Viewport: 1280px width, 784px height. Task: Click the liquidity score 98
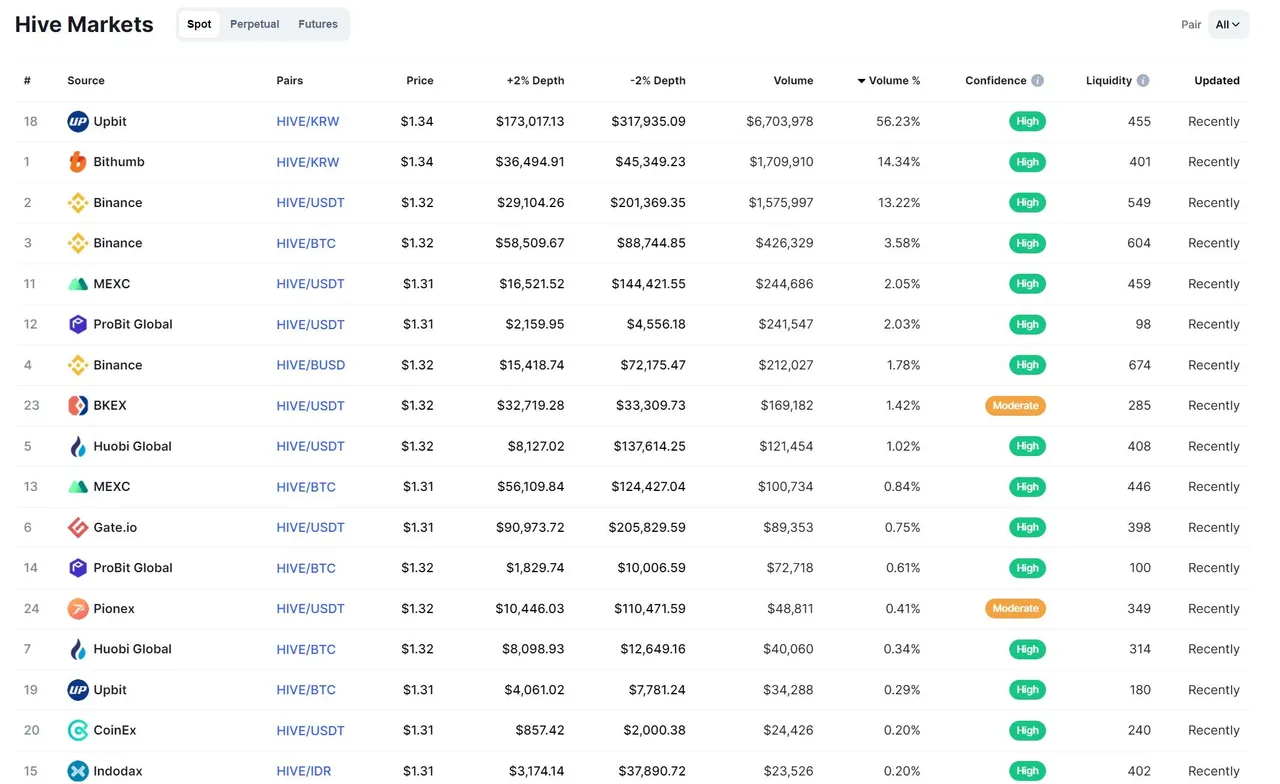coord(1144,324)
